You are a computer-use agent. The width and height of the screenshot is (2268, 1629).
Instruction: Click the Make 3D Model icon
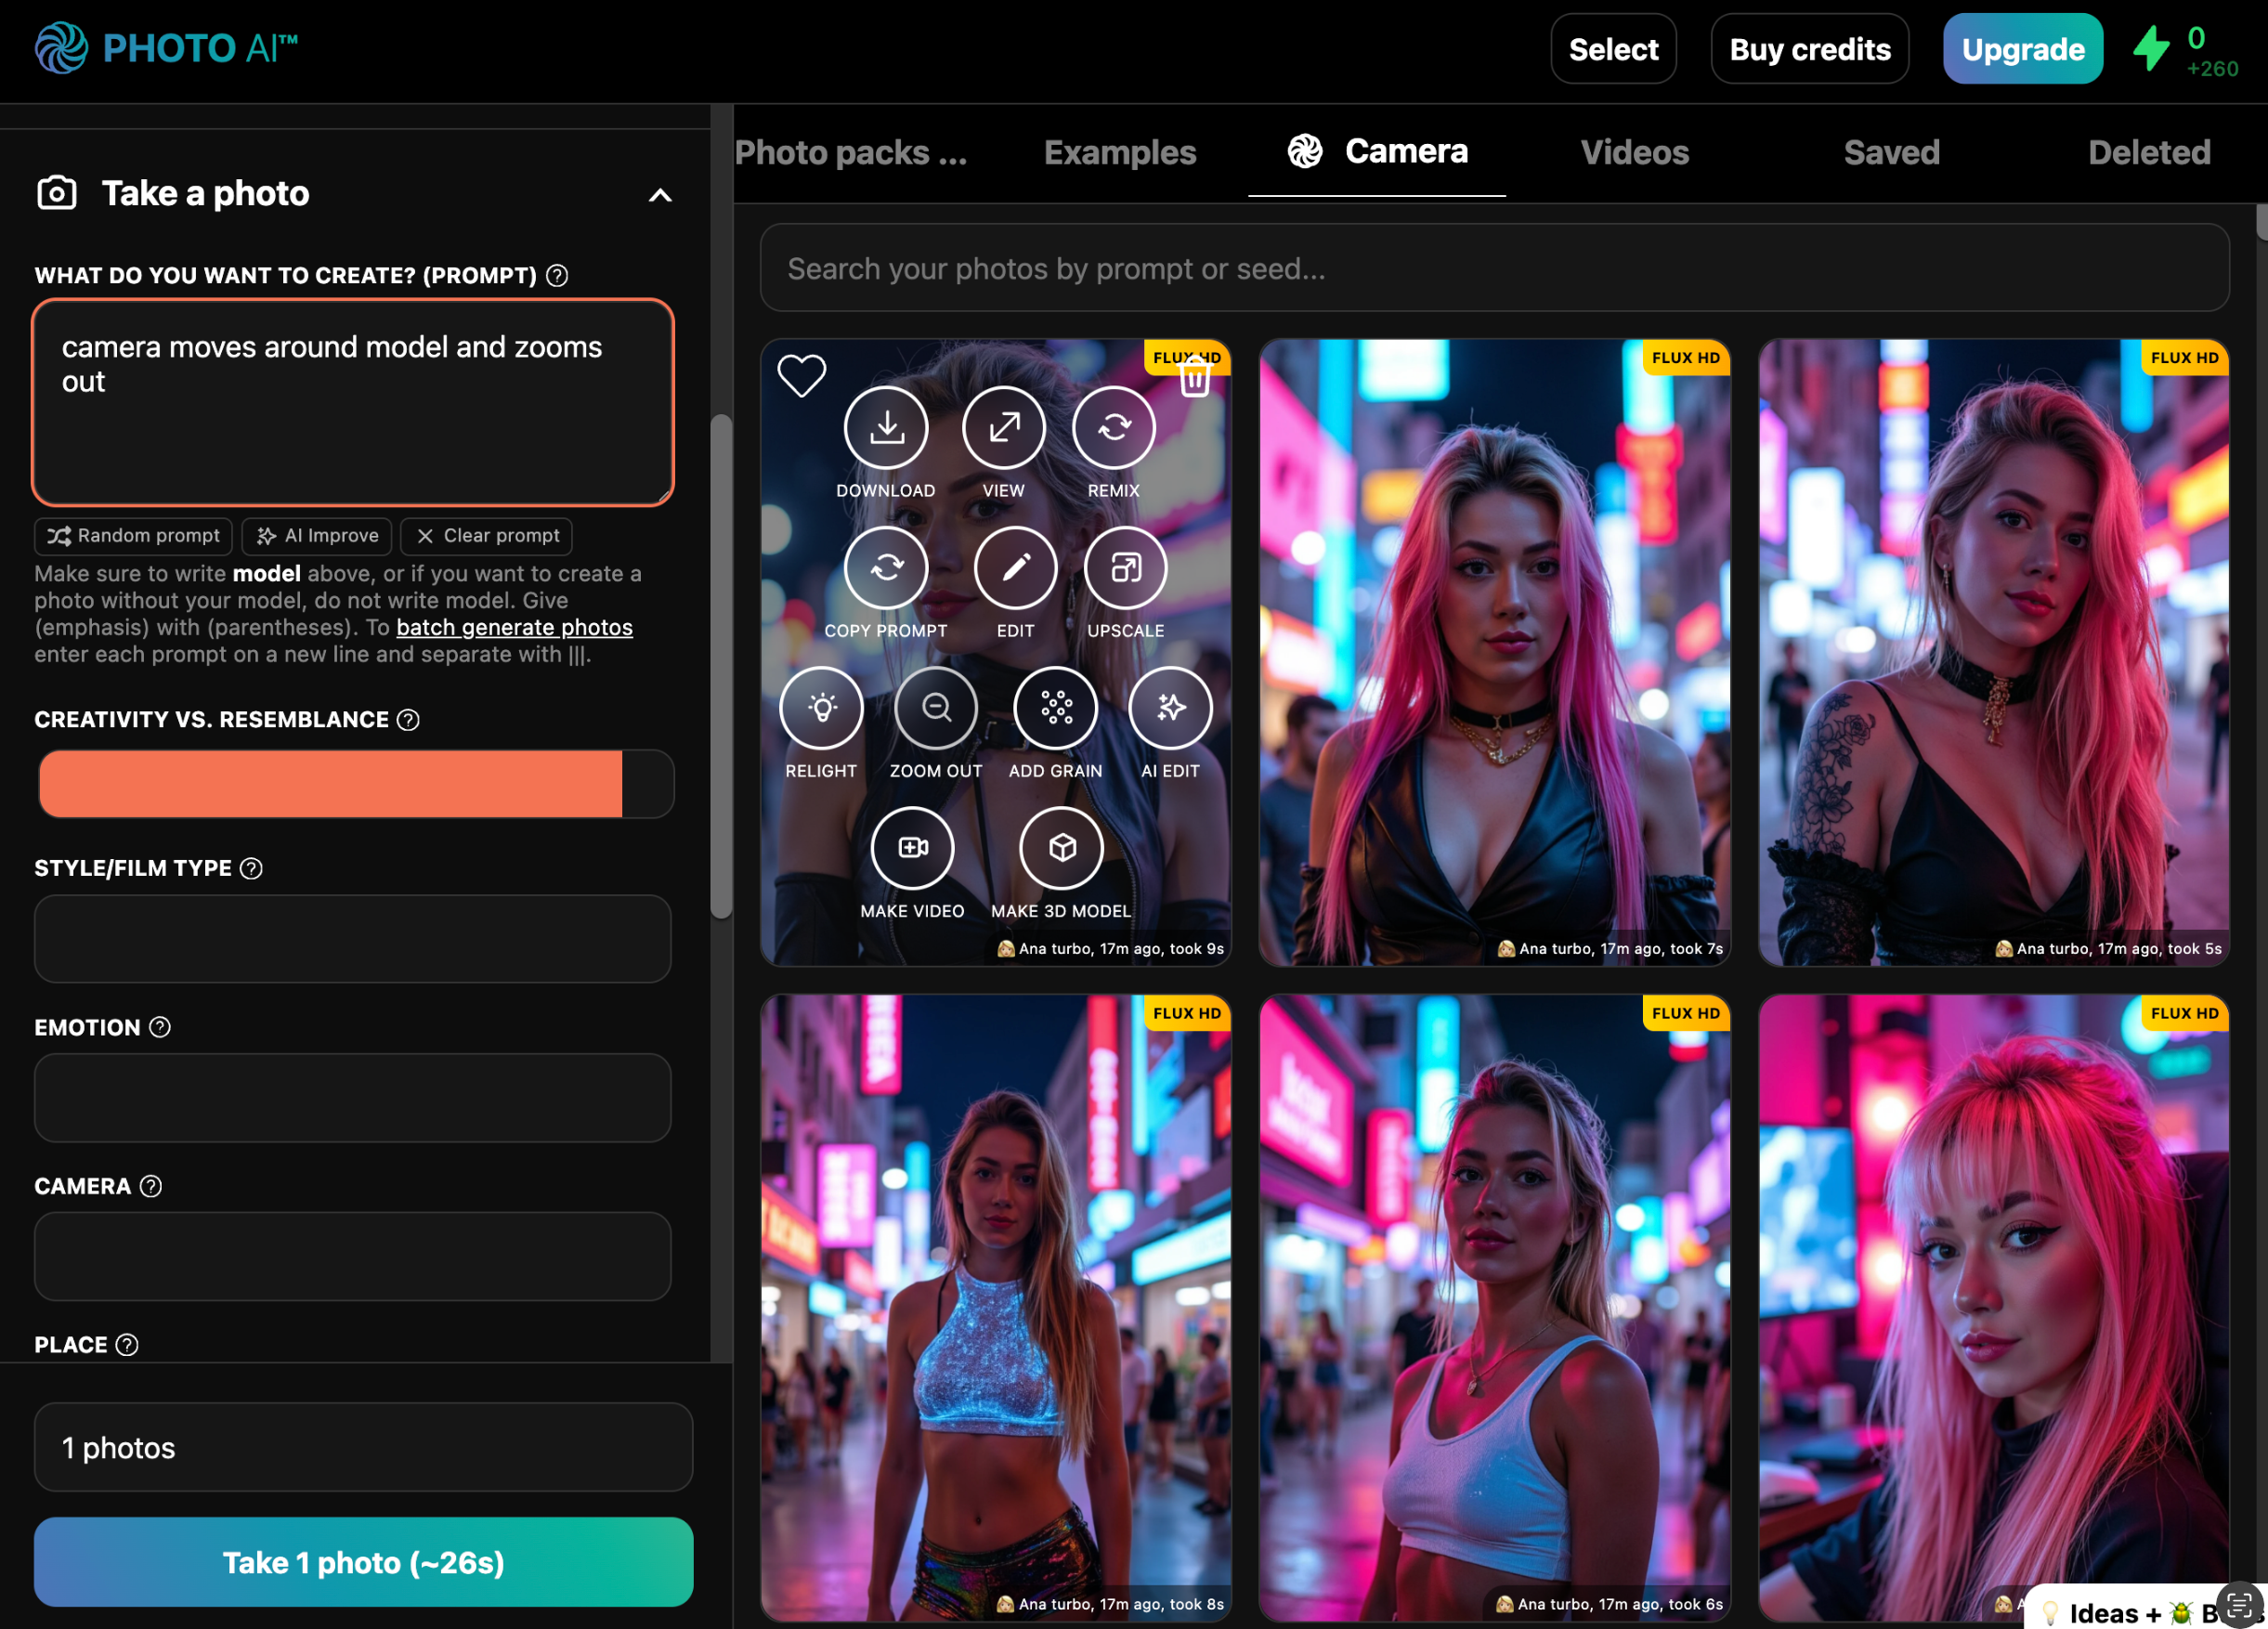(1061, 848)
